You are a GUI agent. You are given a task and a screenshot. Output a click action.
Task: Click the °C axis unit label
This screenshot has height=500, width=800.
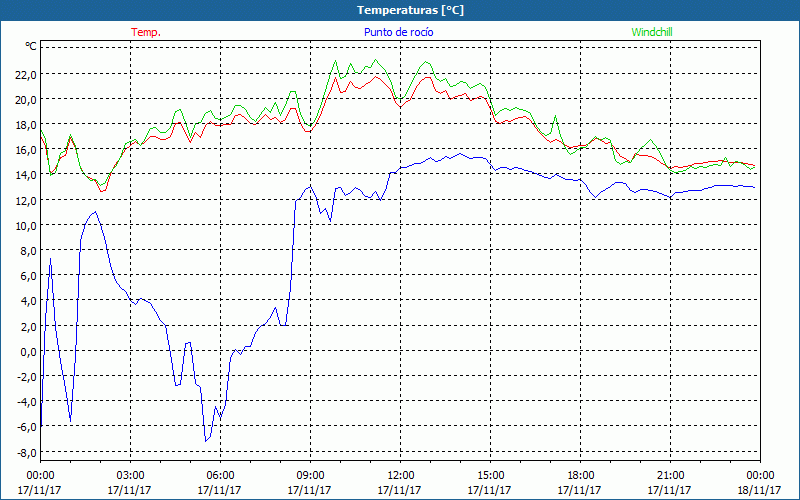31,46
